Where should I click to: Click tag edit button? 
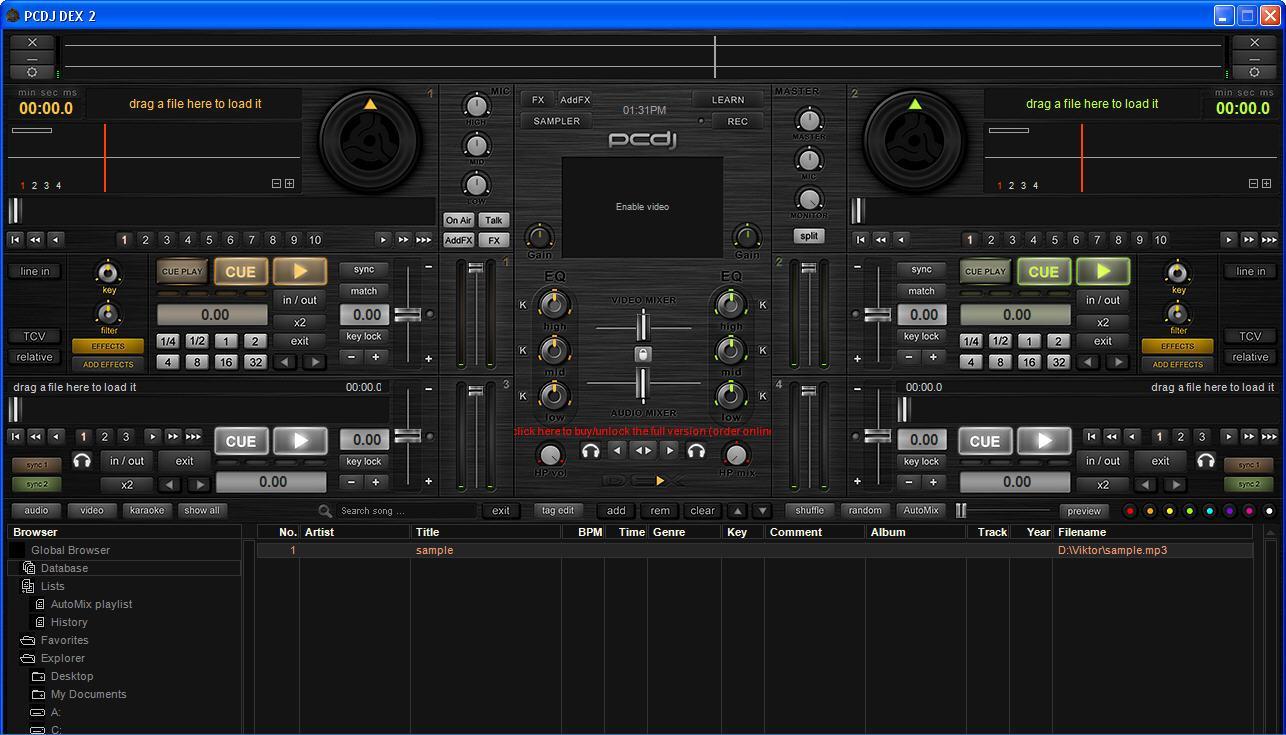(x=558, y=511)
